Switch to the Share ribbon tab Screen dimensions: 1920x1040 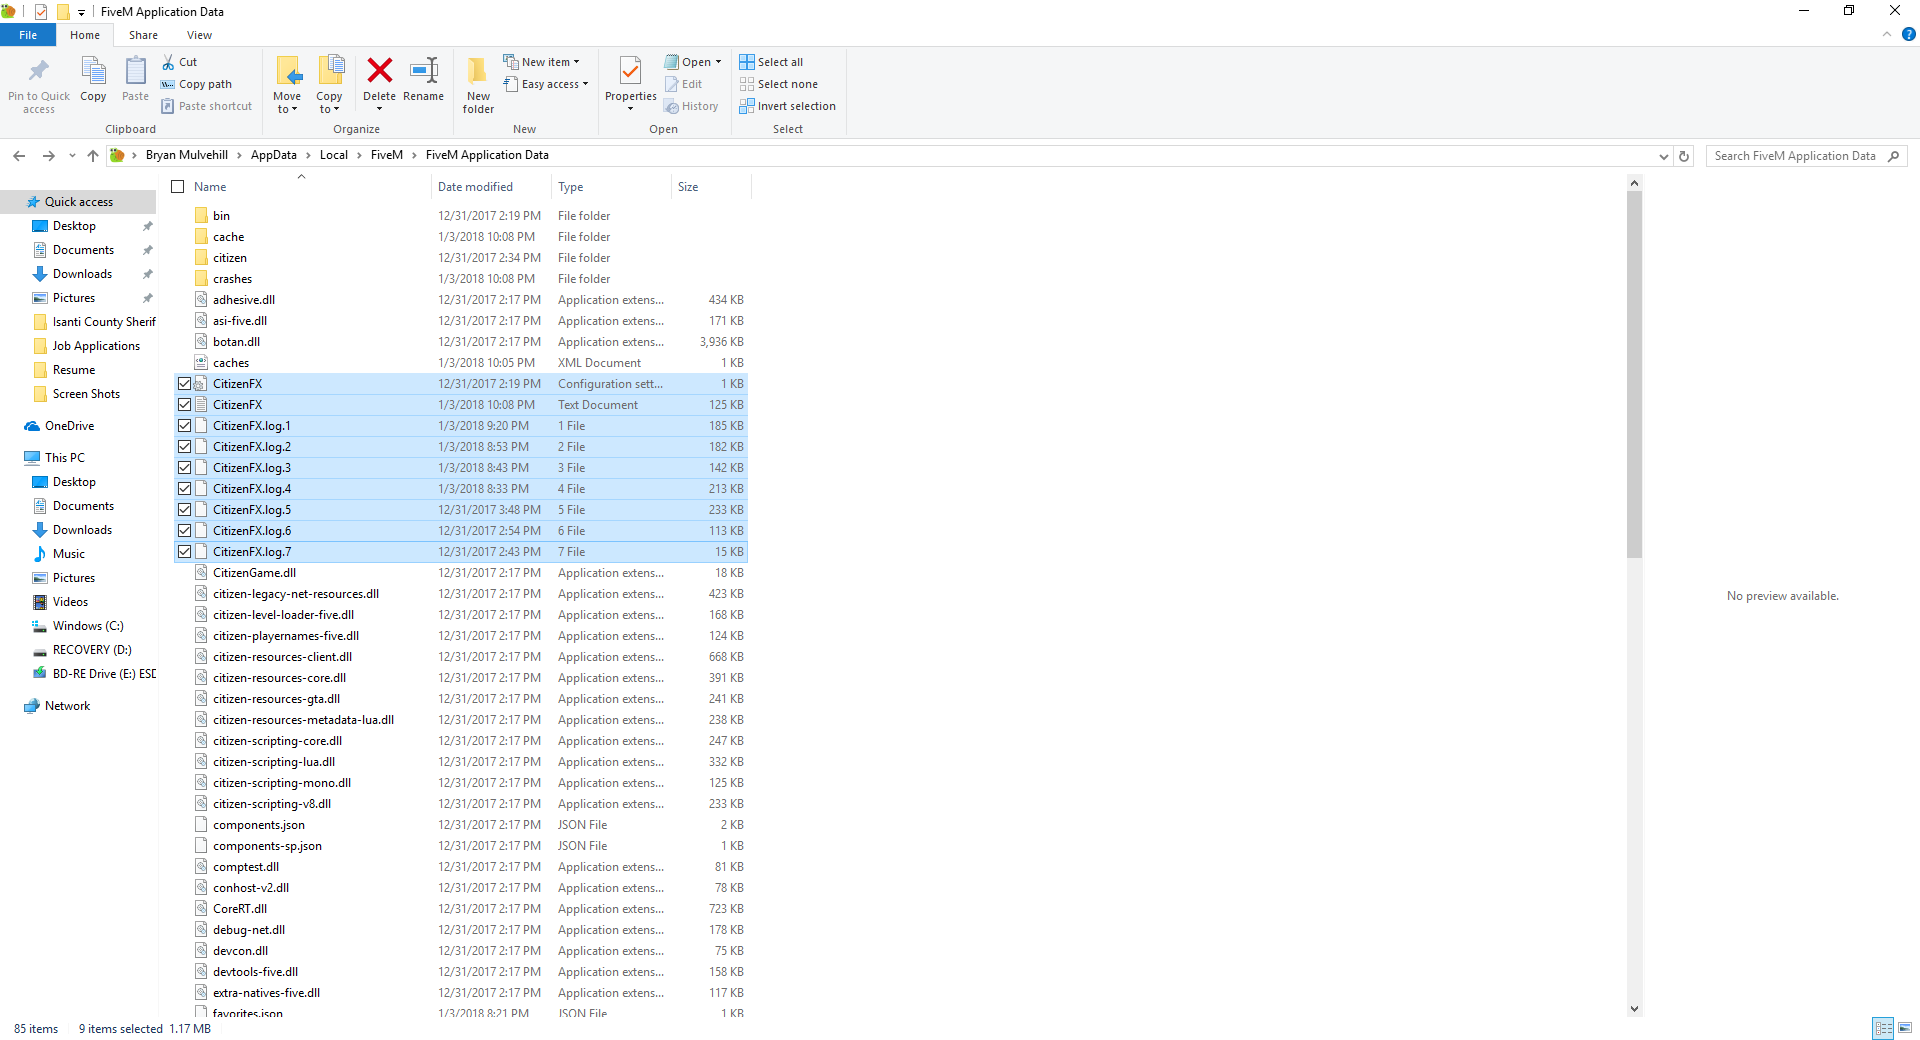point(143,35)
